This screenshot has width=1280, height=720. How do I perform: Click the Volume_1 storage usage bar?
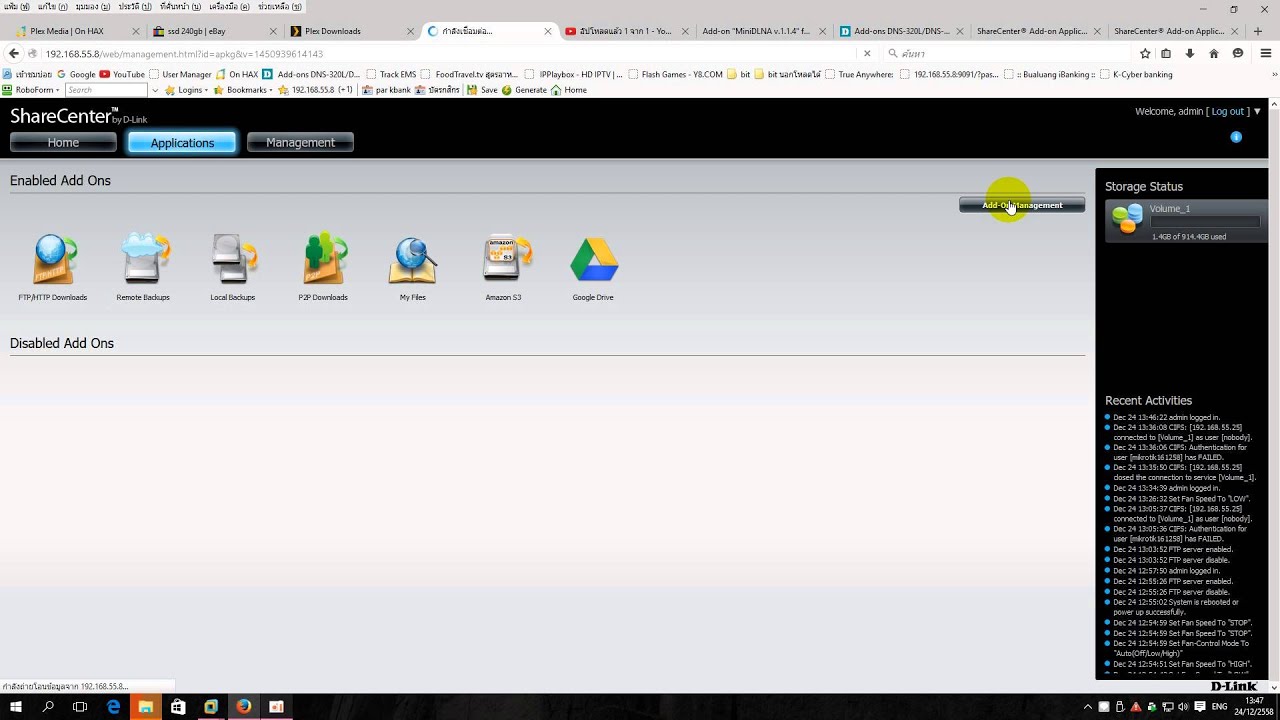[1205, 222]
